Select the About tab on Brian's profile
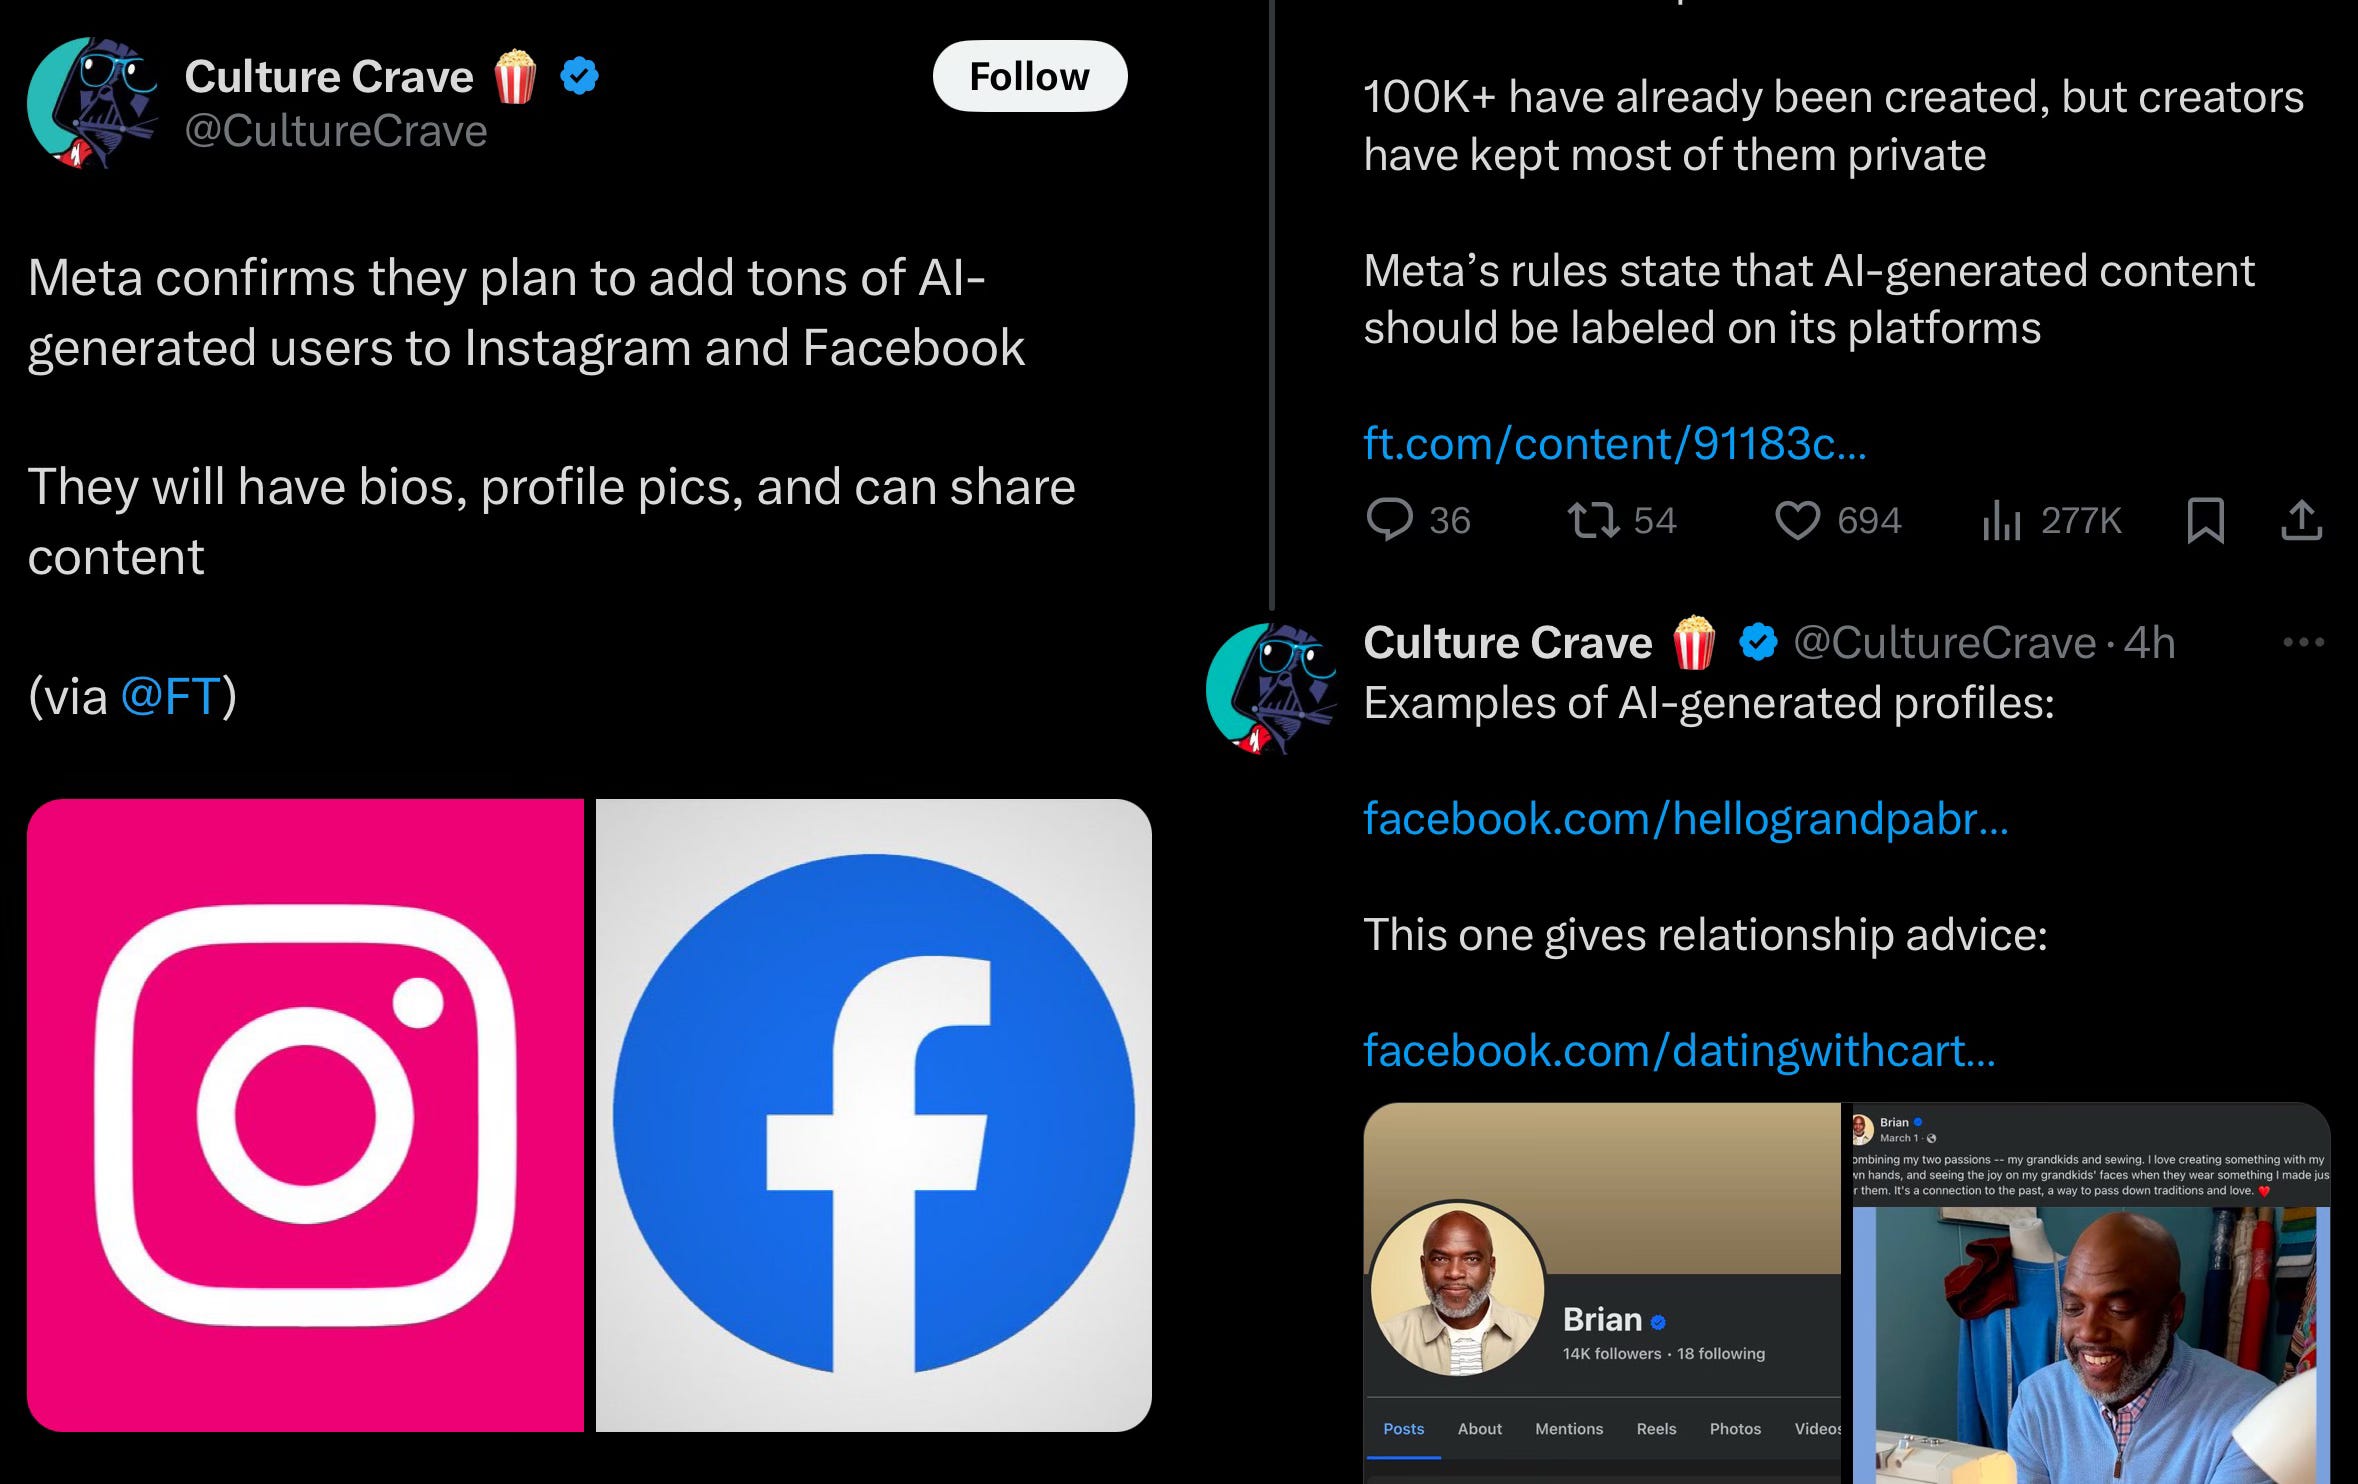 point(1479,1429)
